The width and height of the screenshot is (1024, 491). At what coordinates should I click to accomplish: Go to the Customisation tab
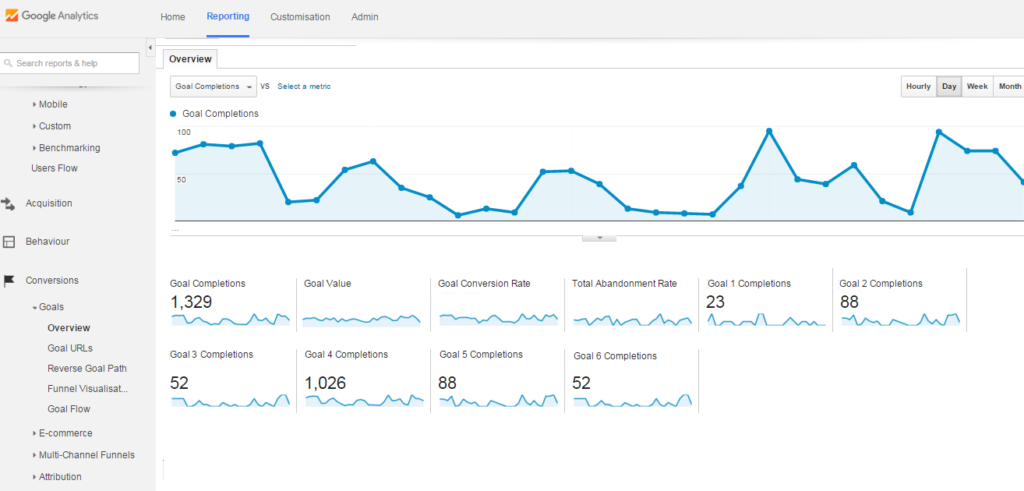point(300,17)
